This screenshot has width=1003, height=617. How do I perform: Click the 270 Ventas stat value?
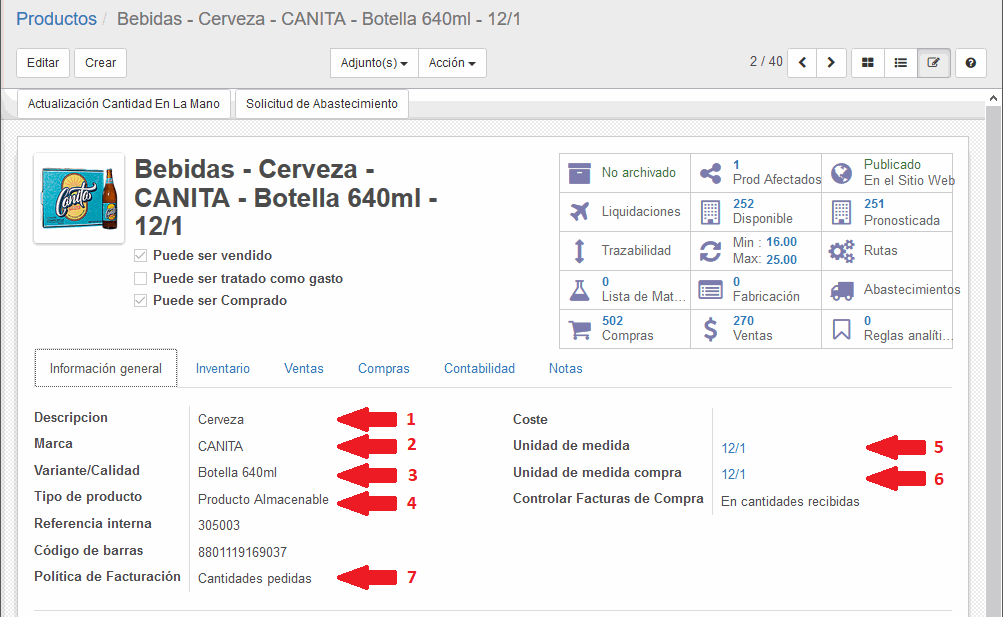point(743,321)
